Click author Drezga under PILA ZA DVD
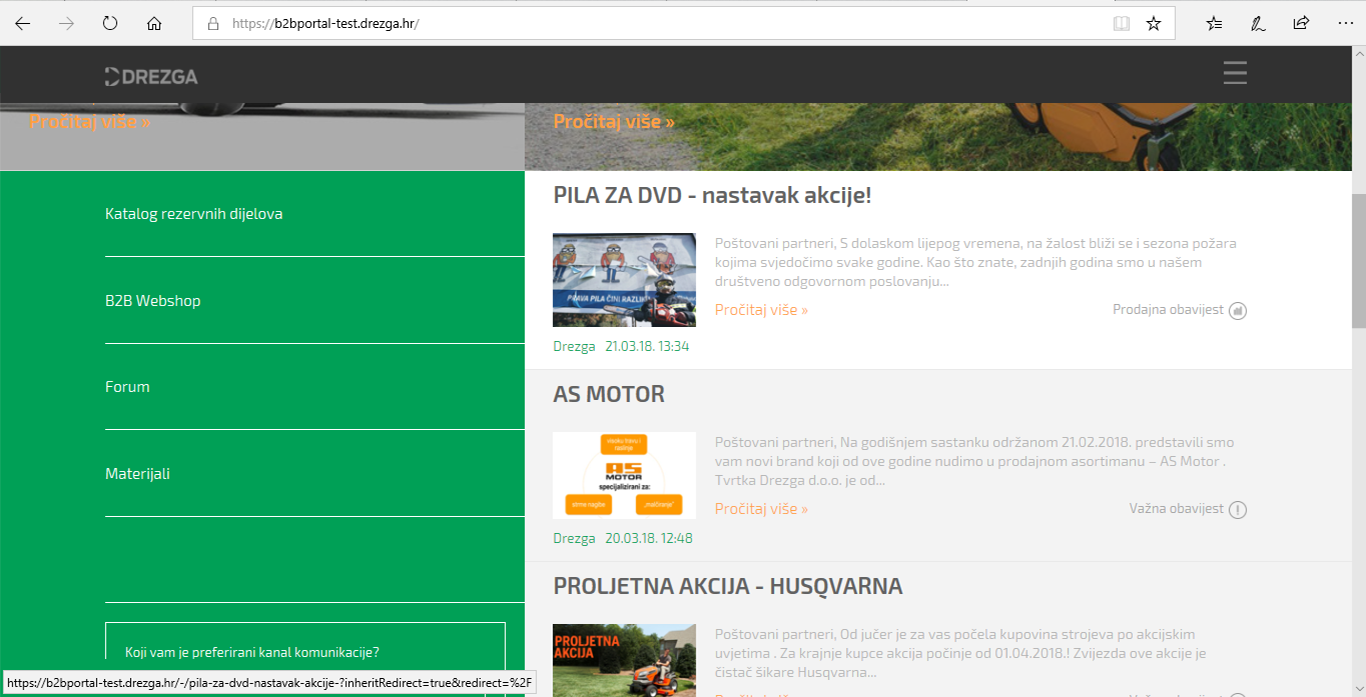 tap(574, 347)
